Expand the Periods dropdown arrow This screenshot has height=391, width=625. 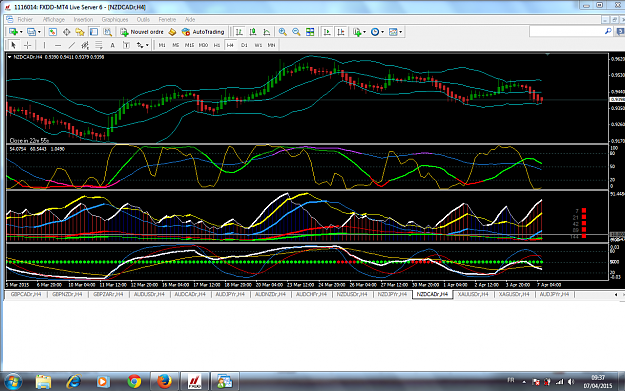pos(383,32)
